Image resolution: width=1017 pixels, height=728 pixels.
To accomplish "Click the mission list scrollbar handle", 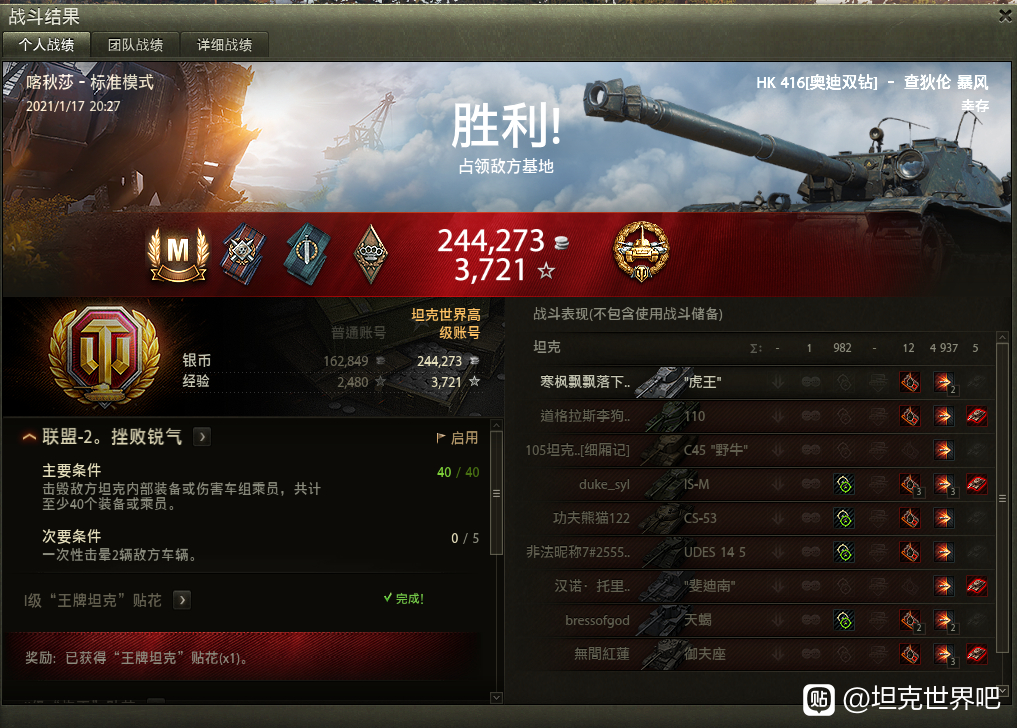I will (x=496, y=493).
